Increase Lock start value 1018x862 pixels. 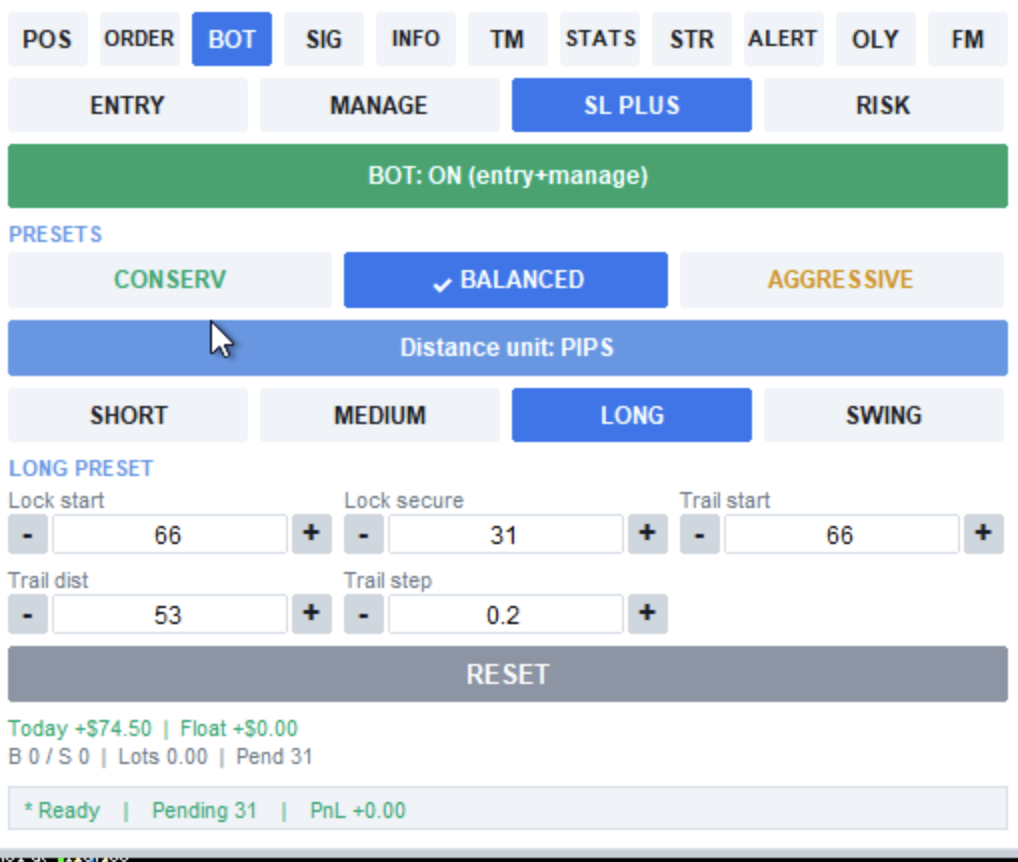click(x=312, y=534)
